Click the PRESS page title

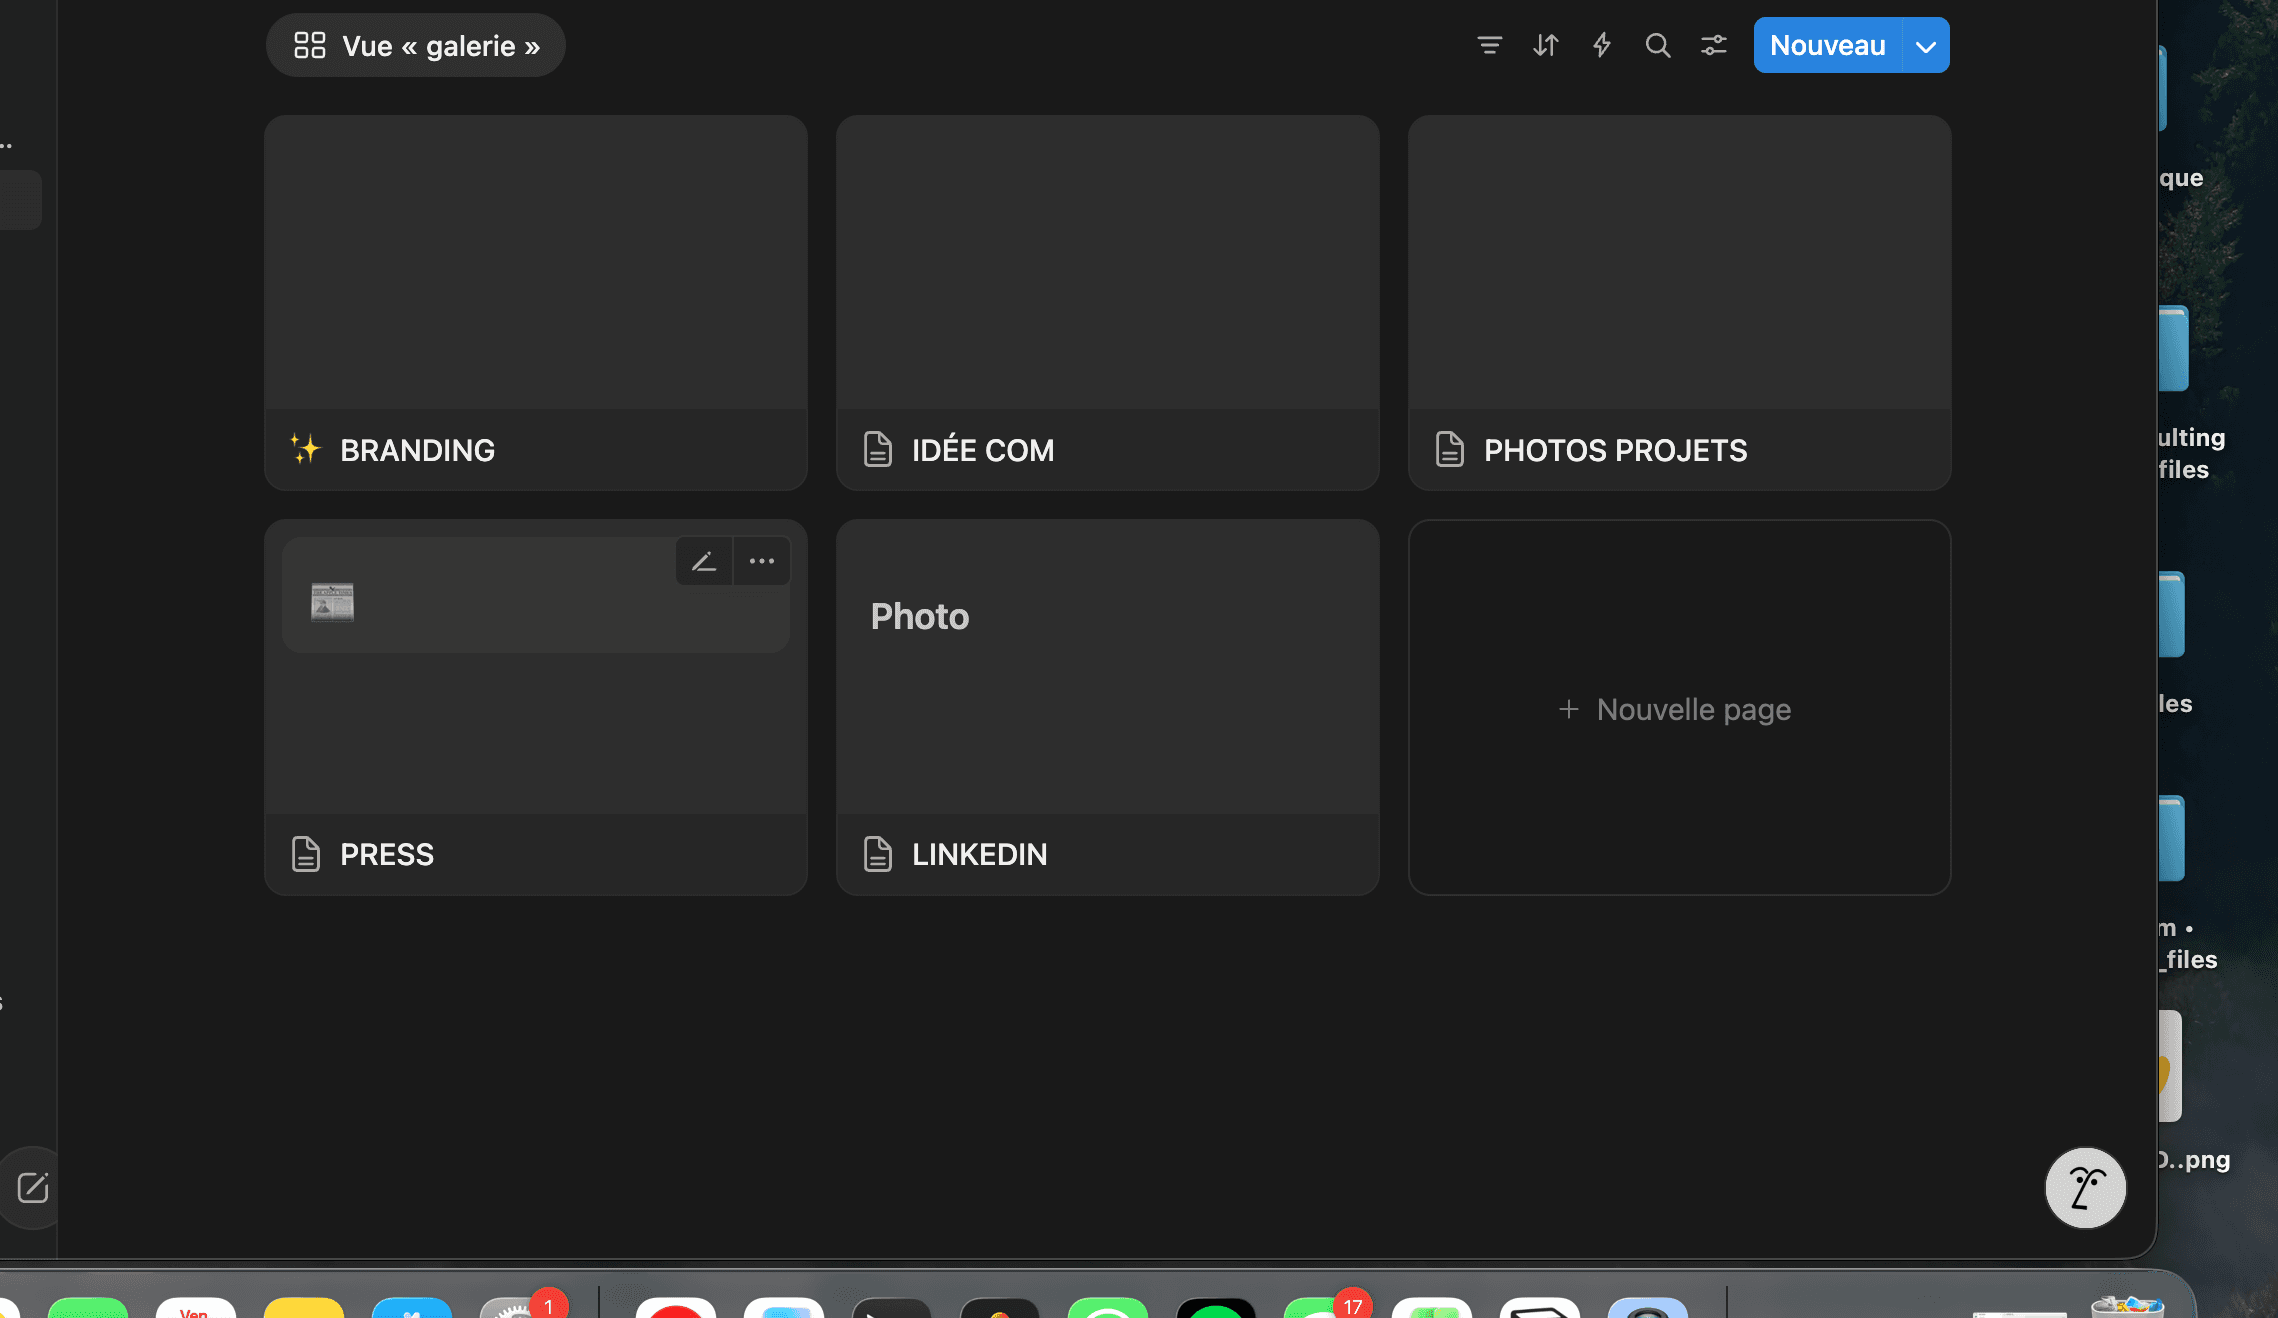coord(387,854)
